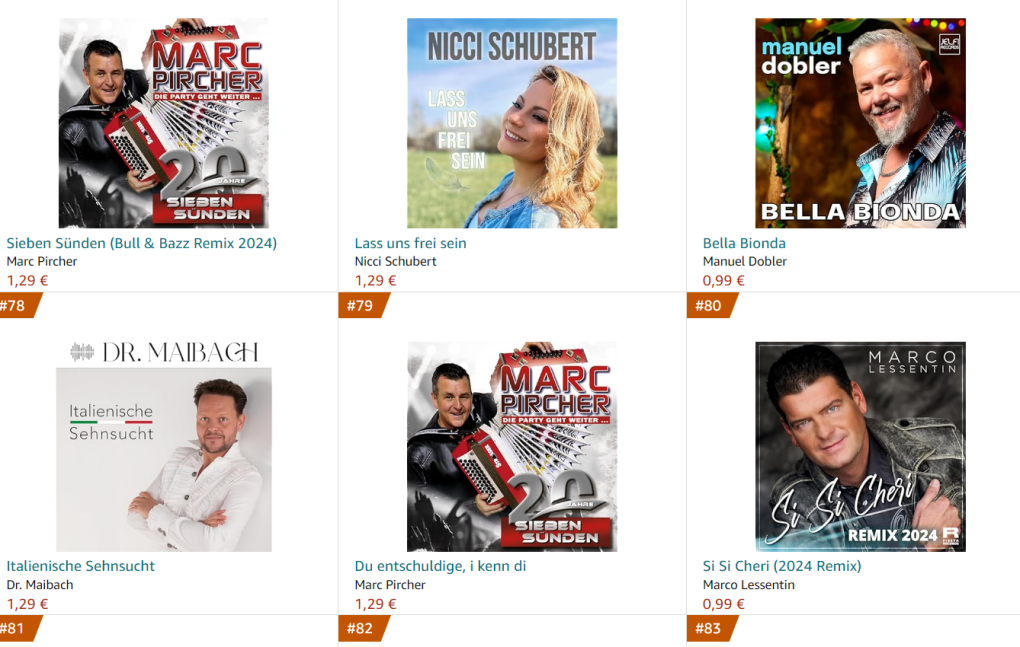Open the Dr. Maibach album cover image
Viewport: 1020px width, 647px height.
pos(164,447)
